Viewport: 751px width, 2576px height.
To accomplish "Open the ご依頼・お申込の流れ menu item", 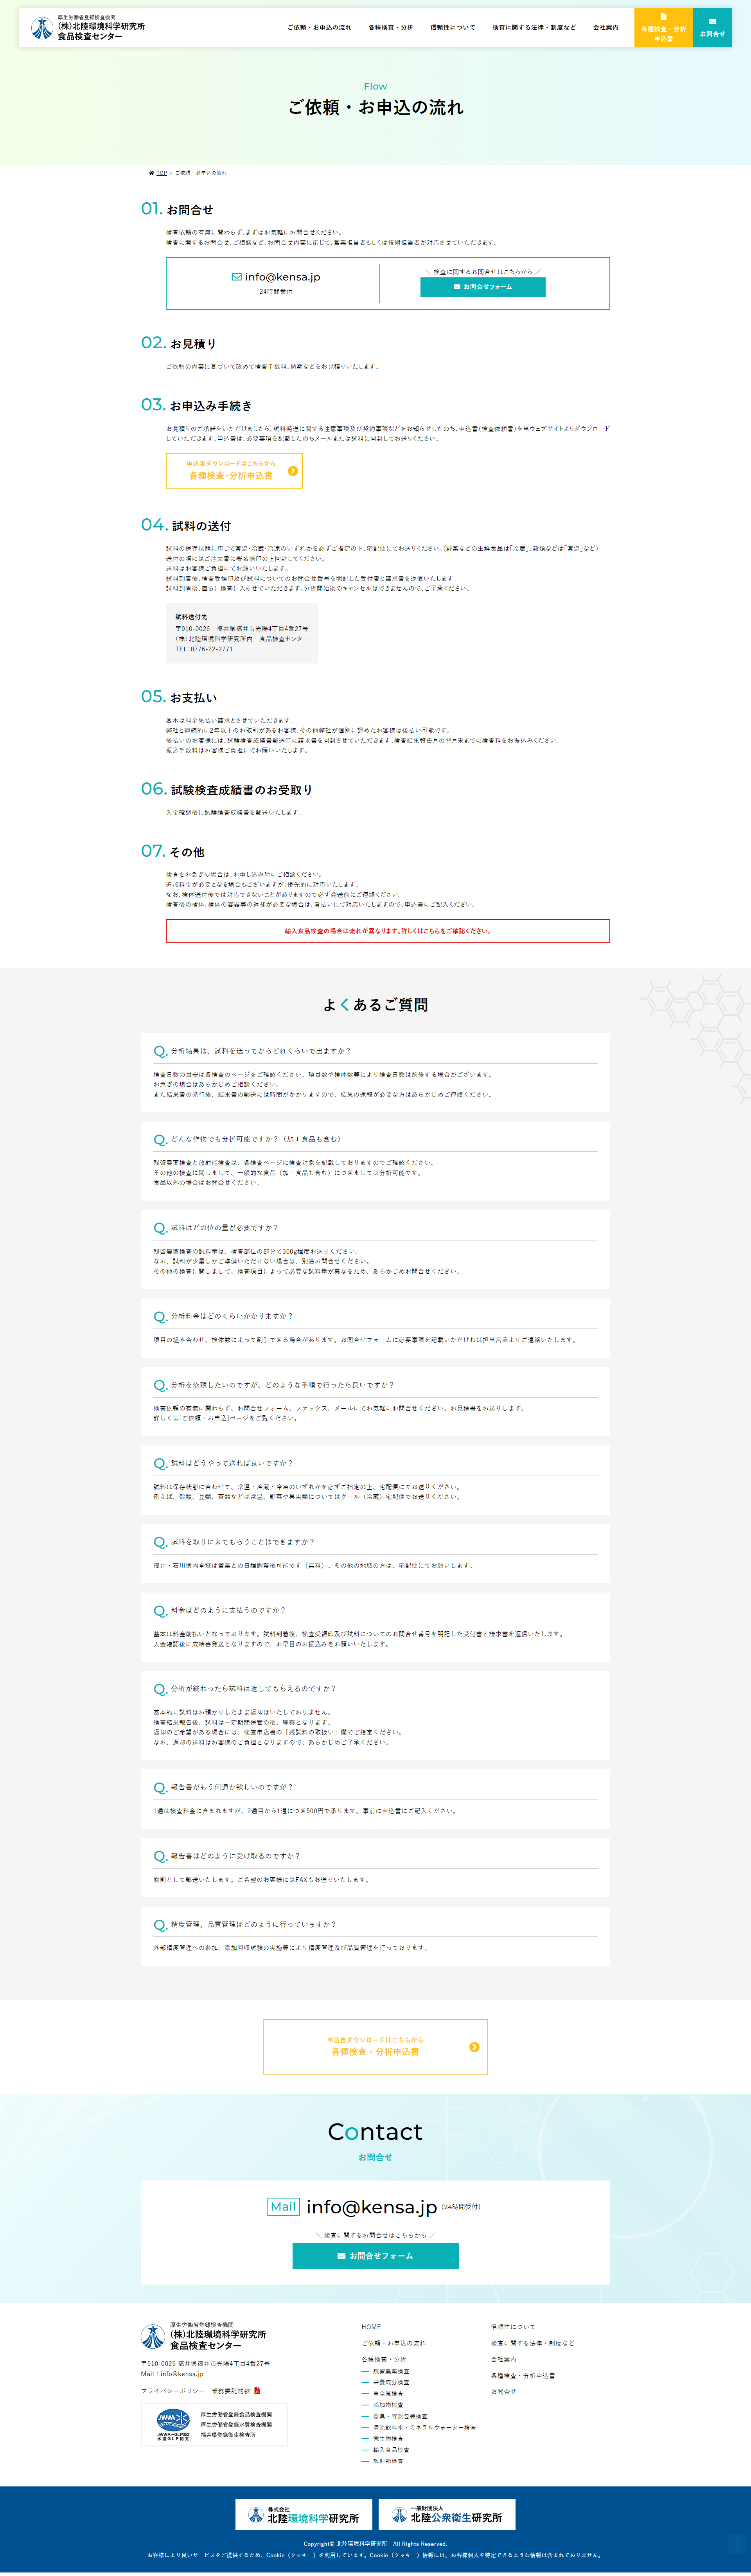I will click(319, 28).
